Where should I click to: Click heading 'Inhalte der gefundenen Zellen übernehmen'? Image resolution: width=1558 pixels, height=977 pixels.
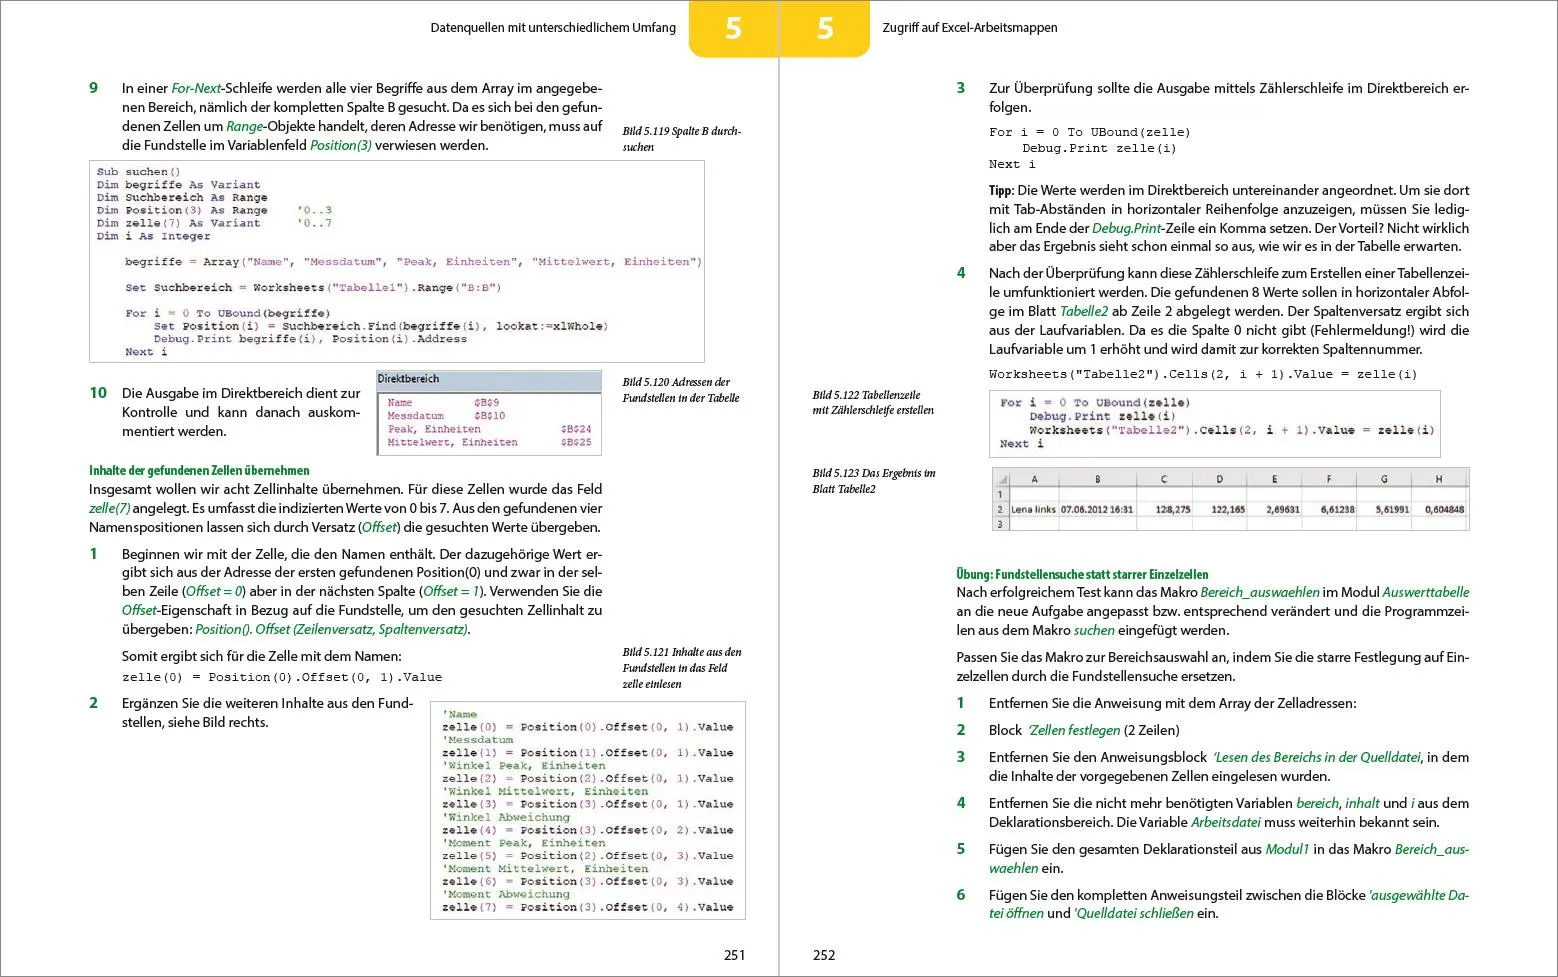tap(199, 470)
